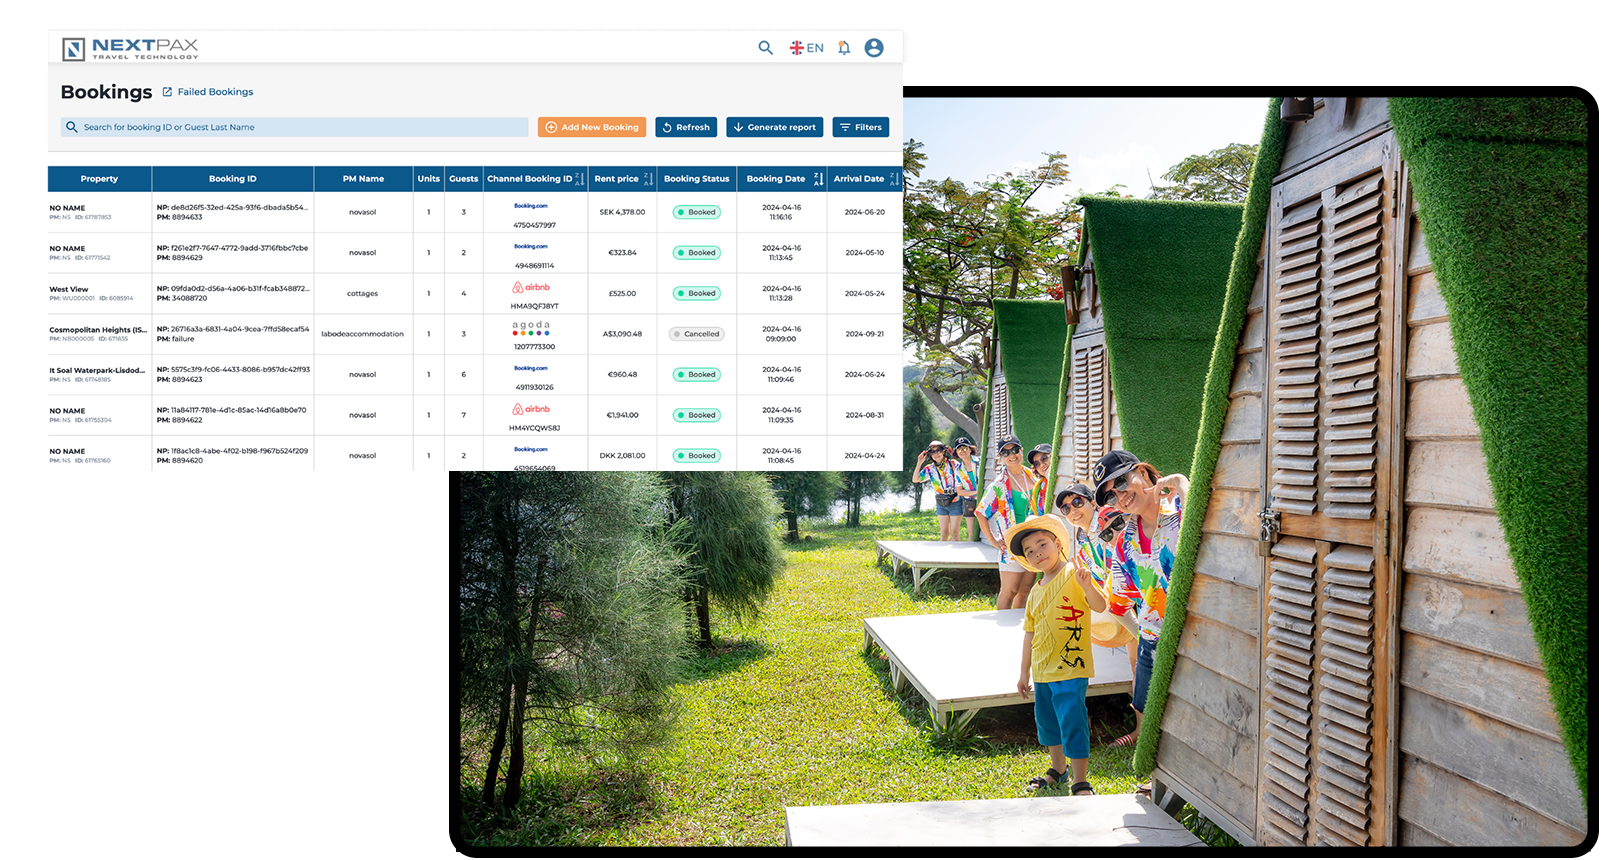The height and width of the screenshot is (860, 1623).
Task: Select the West View property
Action: pos(69,289)
